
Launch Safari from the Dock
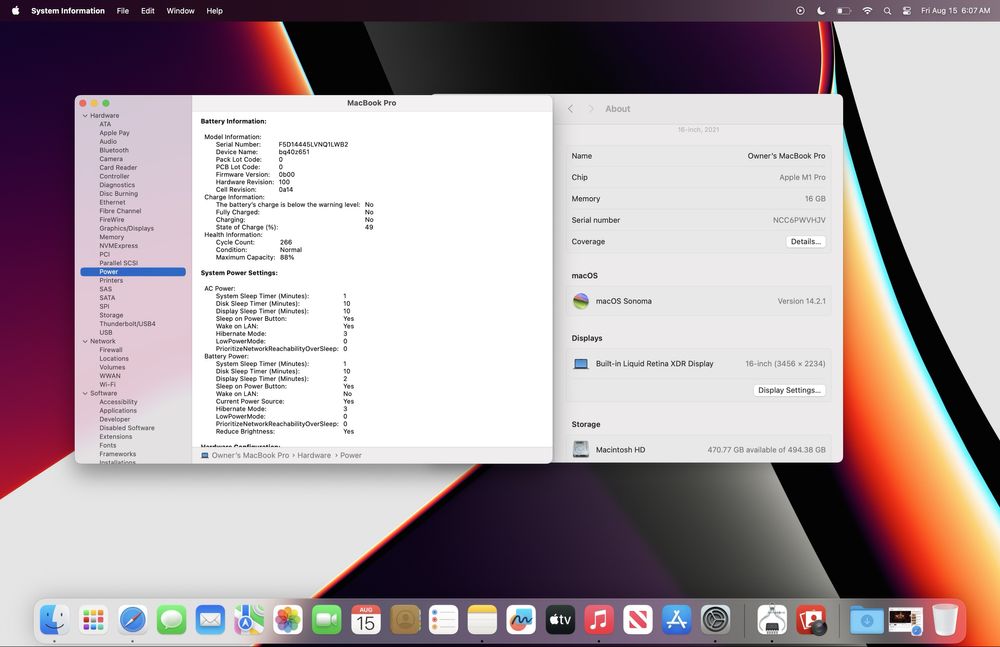coord(132,620)
